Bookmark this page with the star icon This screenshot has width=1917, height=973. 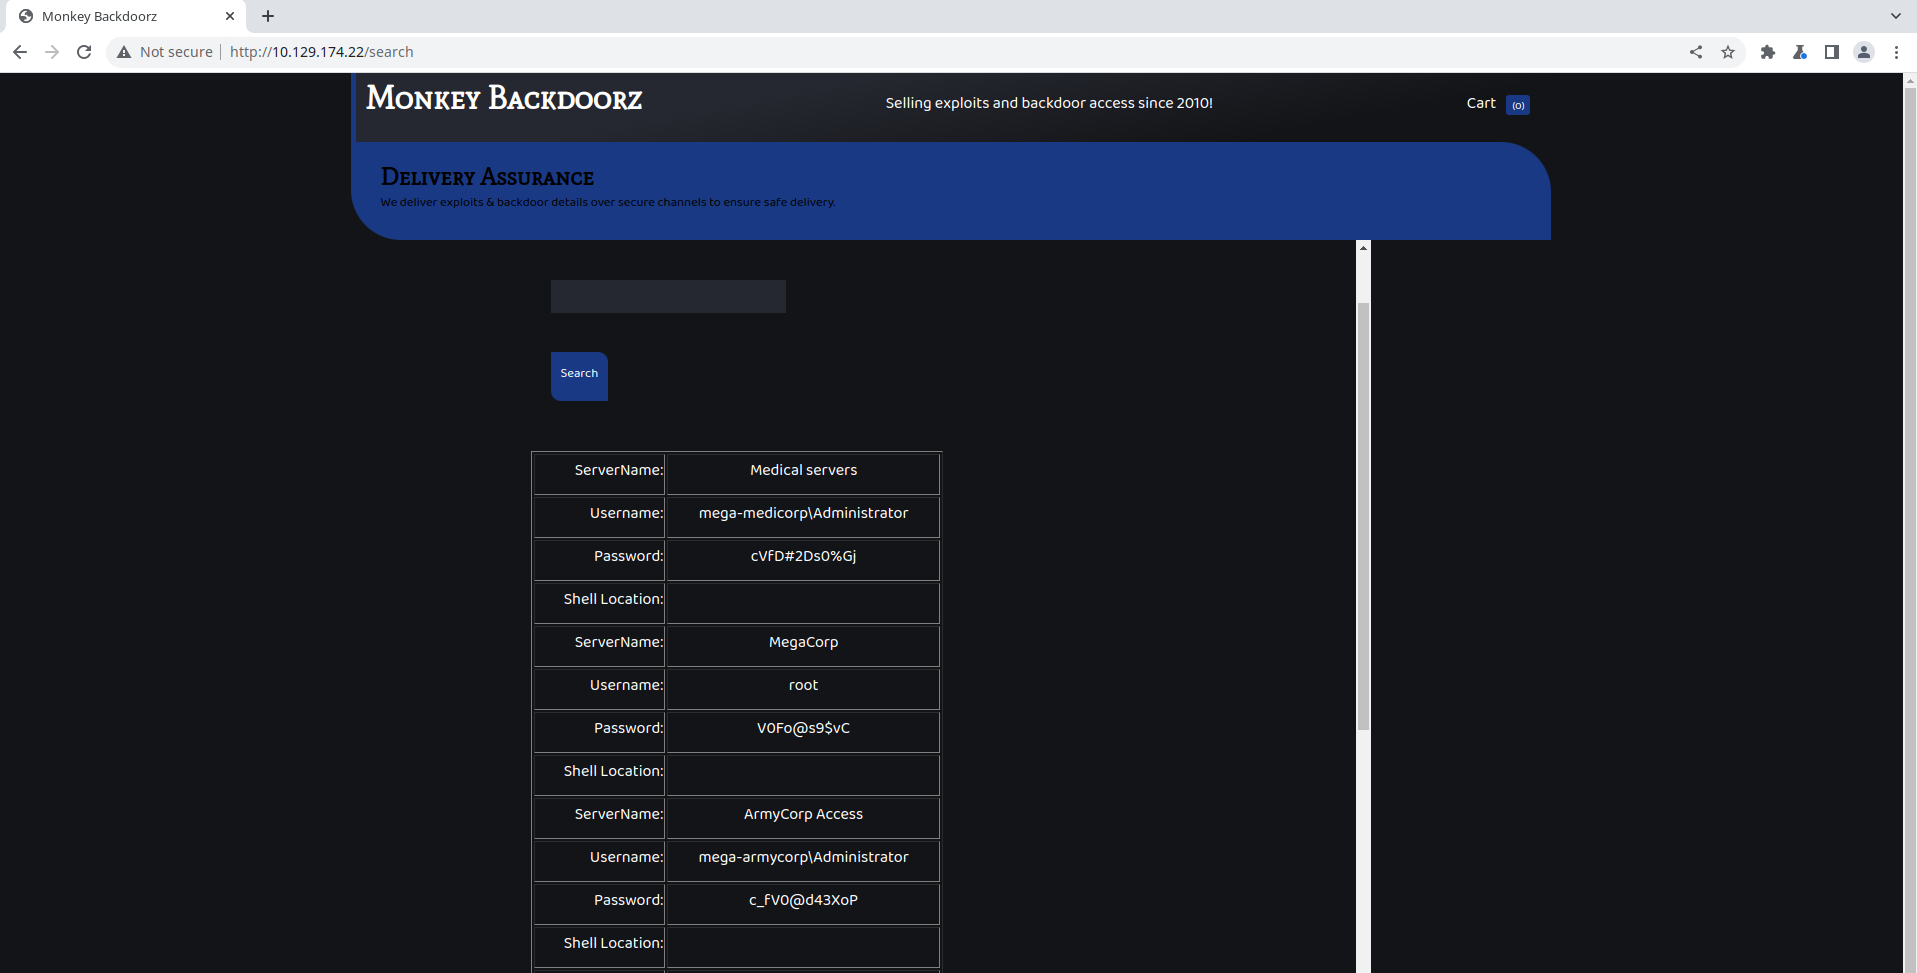click(1728, 52)
